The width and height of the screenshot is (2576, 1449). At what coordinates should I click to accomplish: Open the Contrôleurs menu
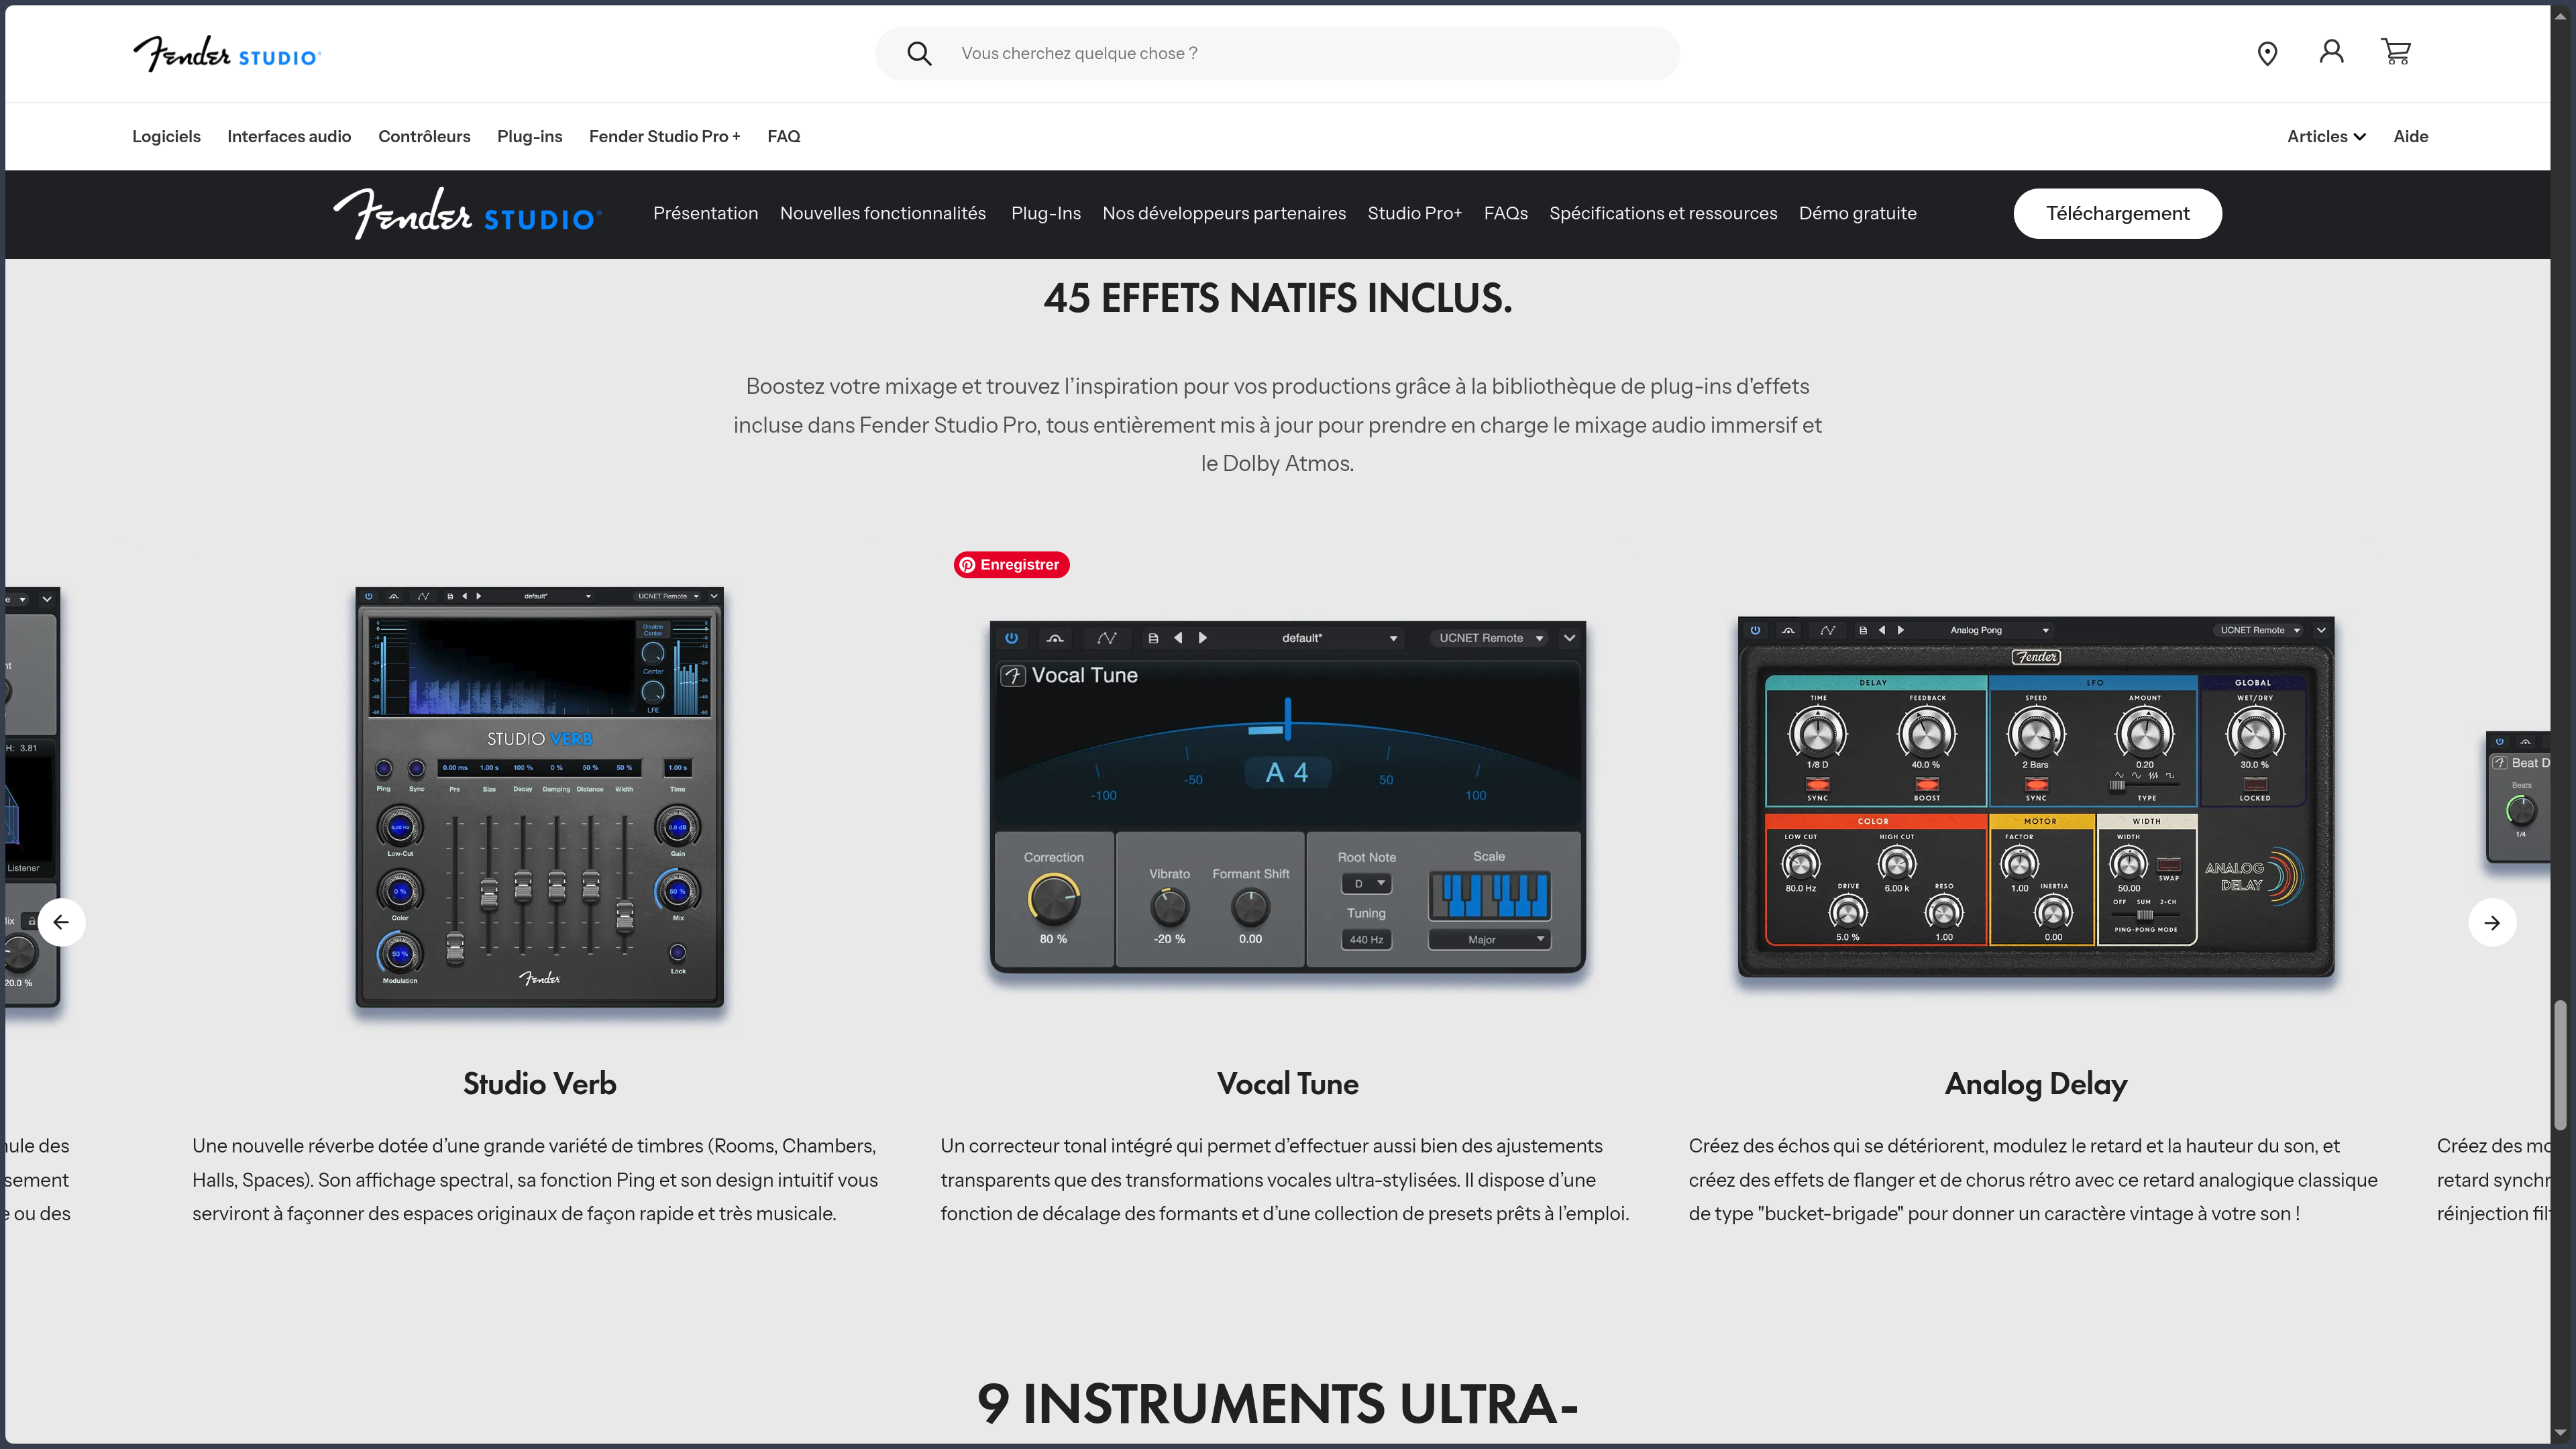(424, 136)
